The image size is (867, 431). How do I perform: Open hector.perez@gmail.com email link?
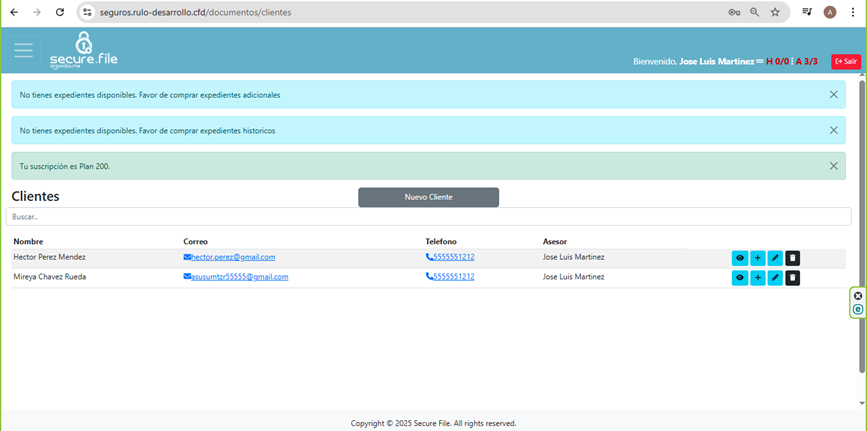click(x=232, y=257)
